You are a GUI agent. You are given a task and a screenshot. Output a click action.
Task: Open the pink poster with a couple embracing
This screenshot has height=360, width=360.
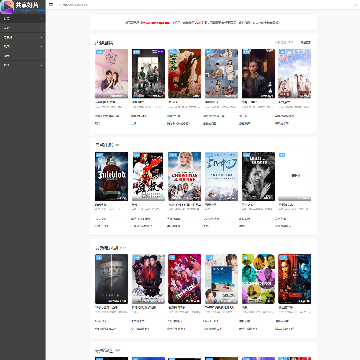(x=111, y=74)
